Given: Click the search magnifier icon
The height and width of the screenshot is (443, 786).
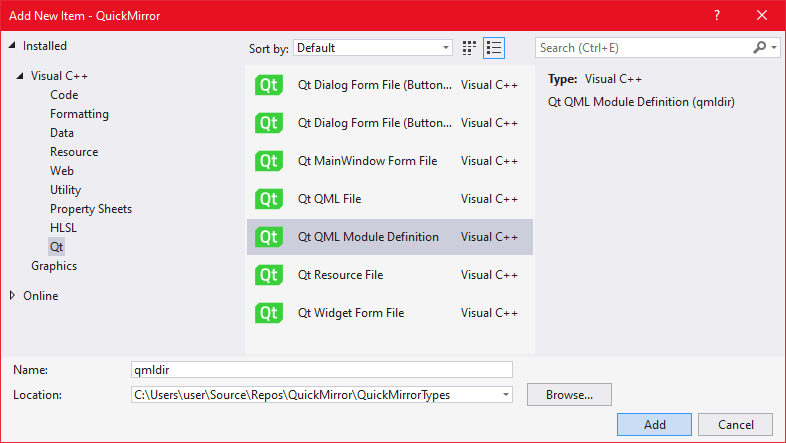Looking at the screenshot, I should pos(760,48).
